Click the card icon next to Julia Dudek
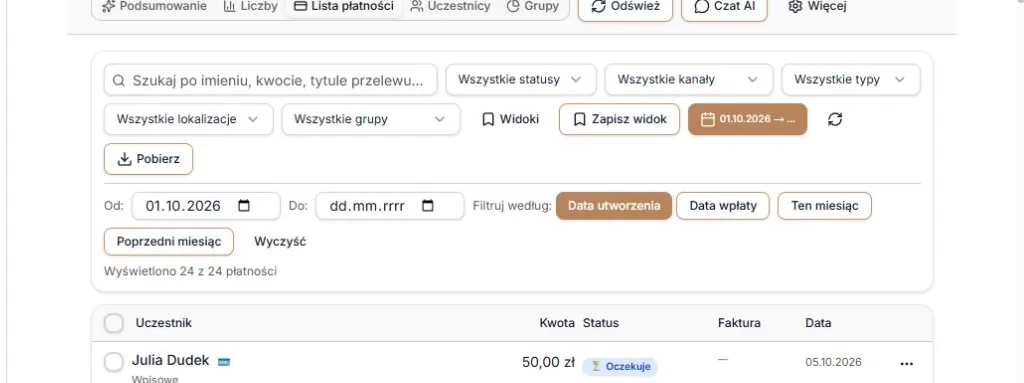The width and height of the screenshot is (1024, 383). pos(224,361)
